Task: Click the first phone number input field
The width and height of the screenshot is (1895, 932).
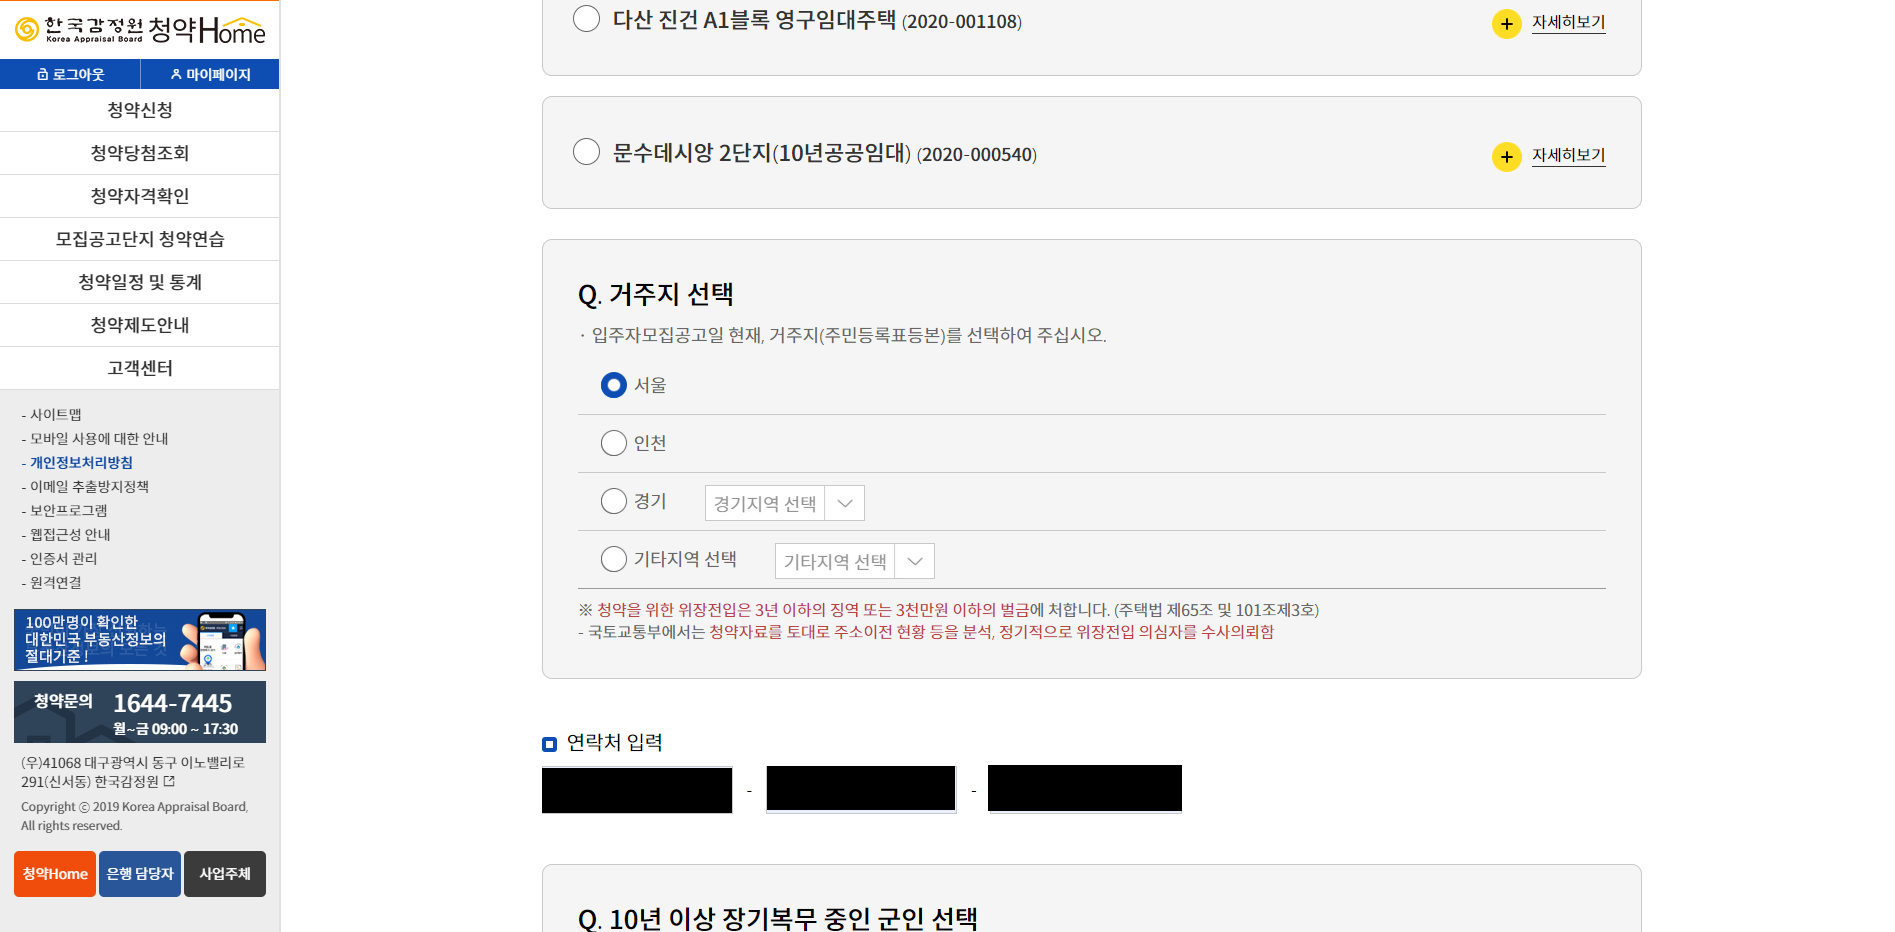Action: coord(636,789)
